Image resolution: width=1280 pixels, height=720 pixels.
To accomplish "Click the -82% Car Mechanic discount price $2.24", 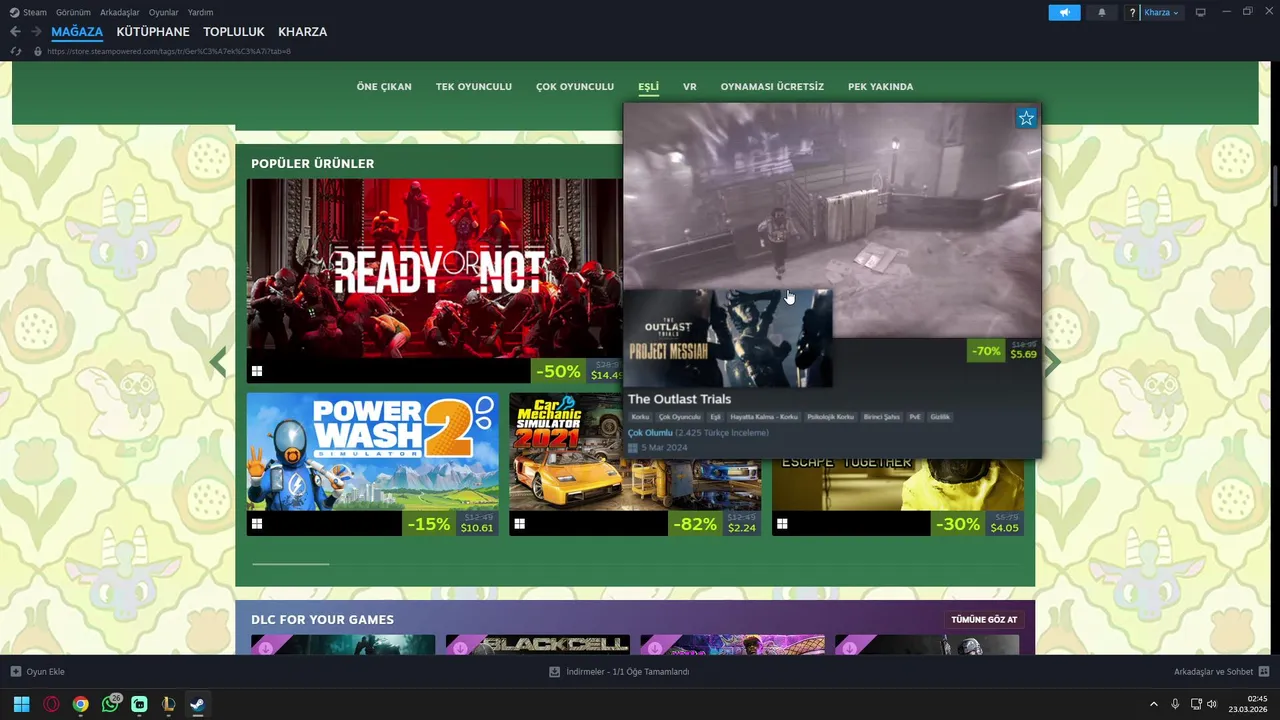I will (x=714, y=523).
